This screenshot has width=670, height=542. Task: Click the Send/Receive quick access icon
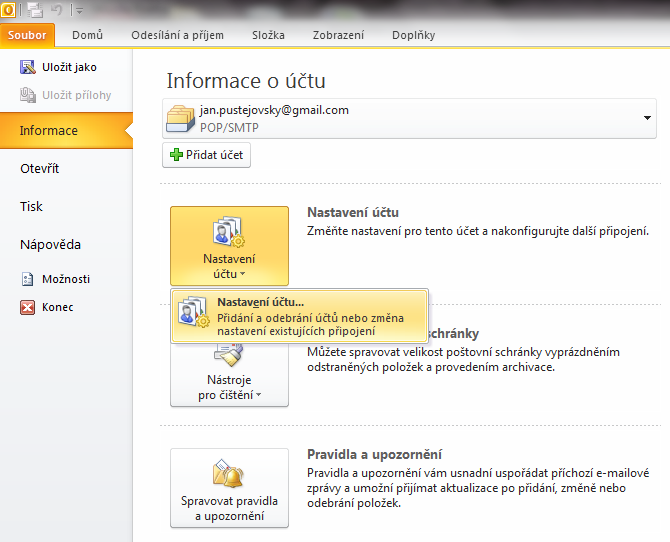[x=35, y=10]
